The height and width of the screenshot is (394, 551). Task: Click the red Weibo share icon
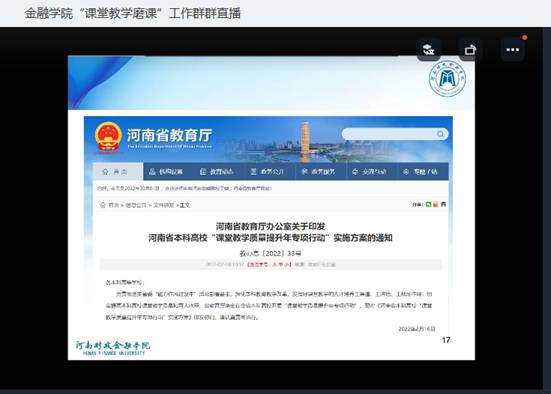436,204
